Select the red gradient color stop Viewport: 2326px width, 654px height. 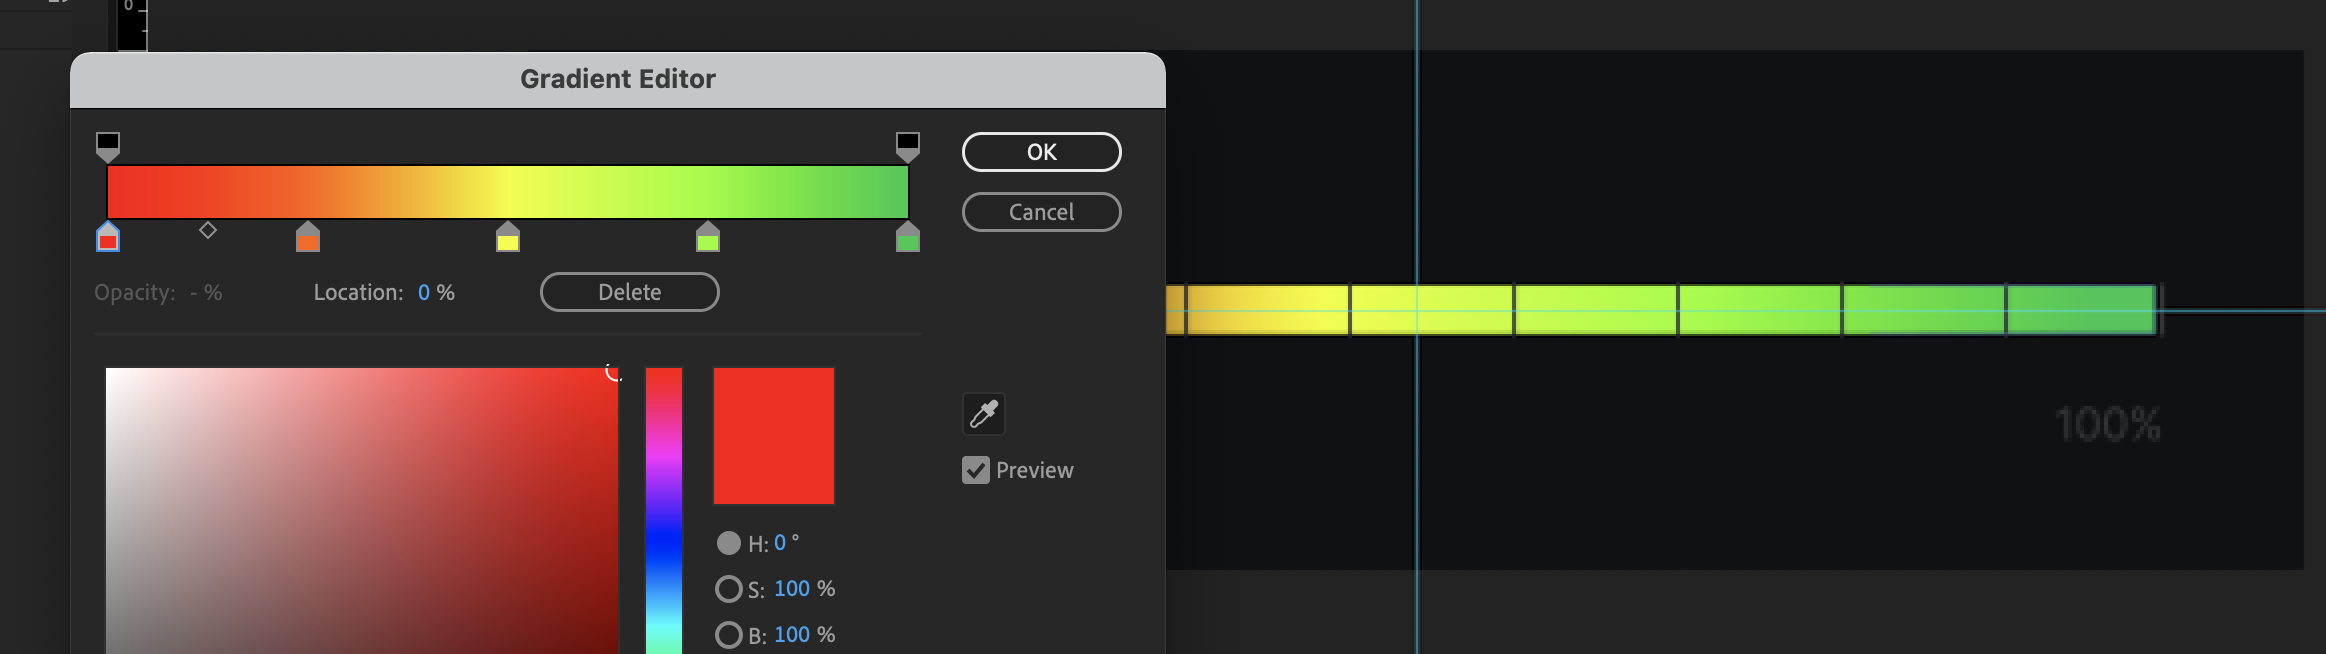[106, 238]
